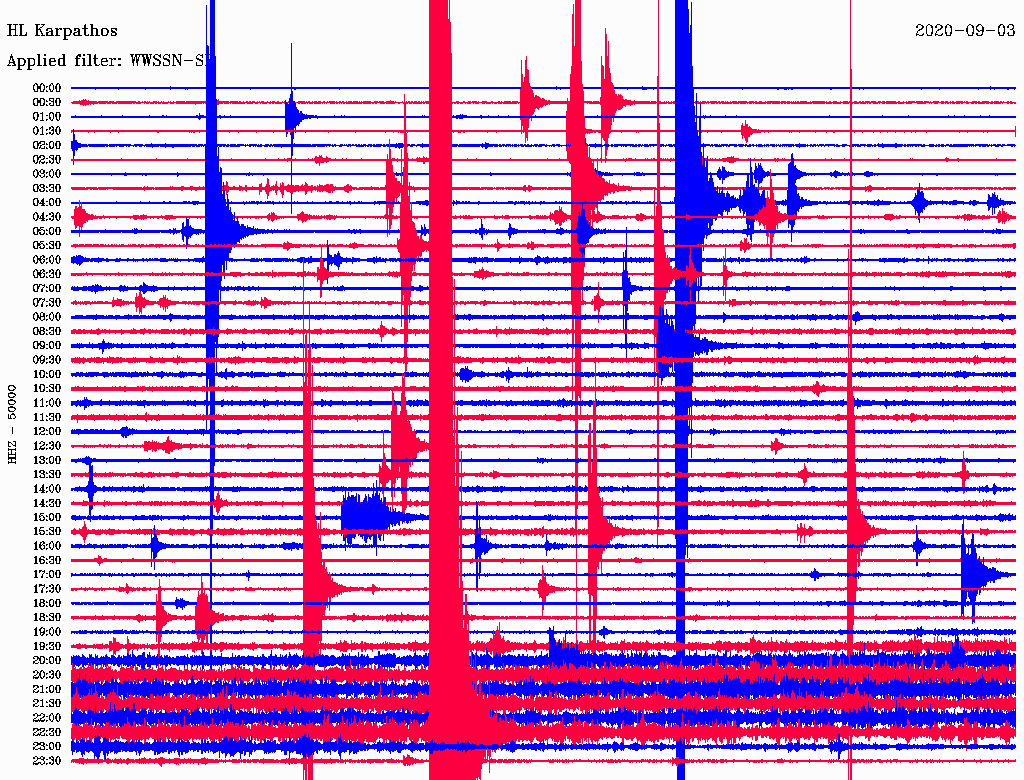Screen dimensions: 1024x780
Task: Select the 15:00 time label
Action: click(47, 518)
